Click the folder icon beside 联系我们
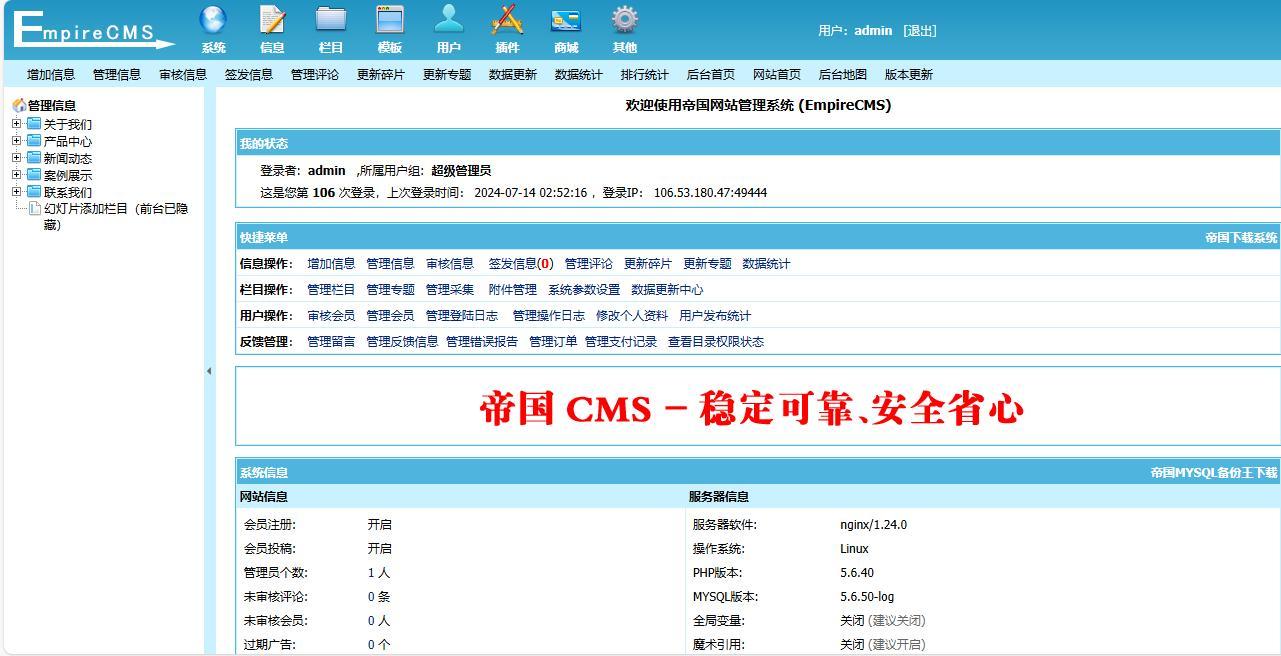Image resolution: width=1281 pixels, height=656 pixels. (34, 192)
